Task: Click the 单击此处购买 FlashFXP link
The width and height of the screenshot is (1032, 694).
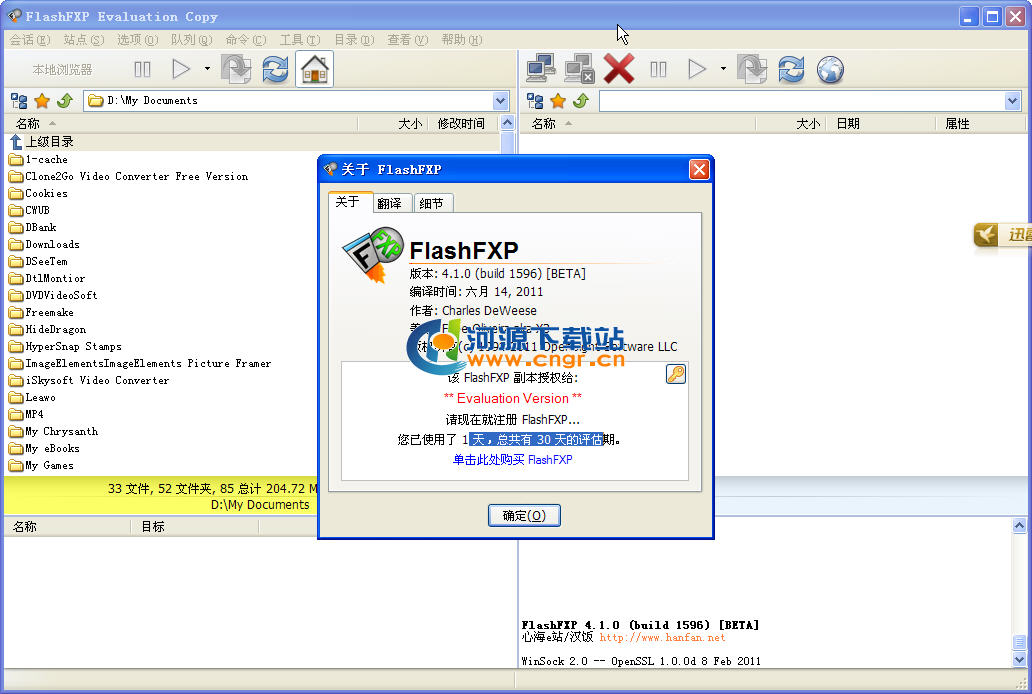Action: tap(512, 460)
